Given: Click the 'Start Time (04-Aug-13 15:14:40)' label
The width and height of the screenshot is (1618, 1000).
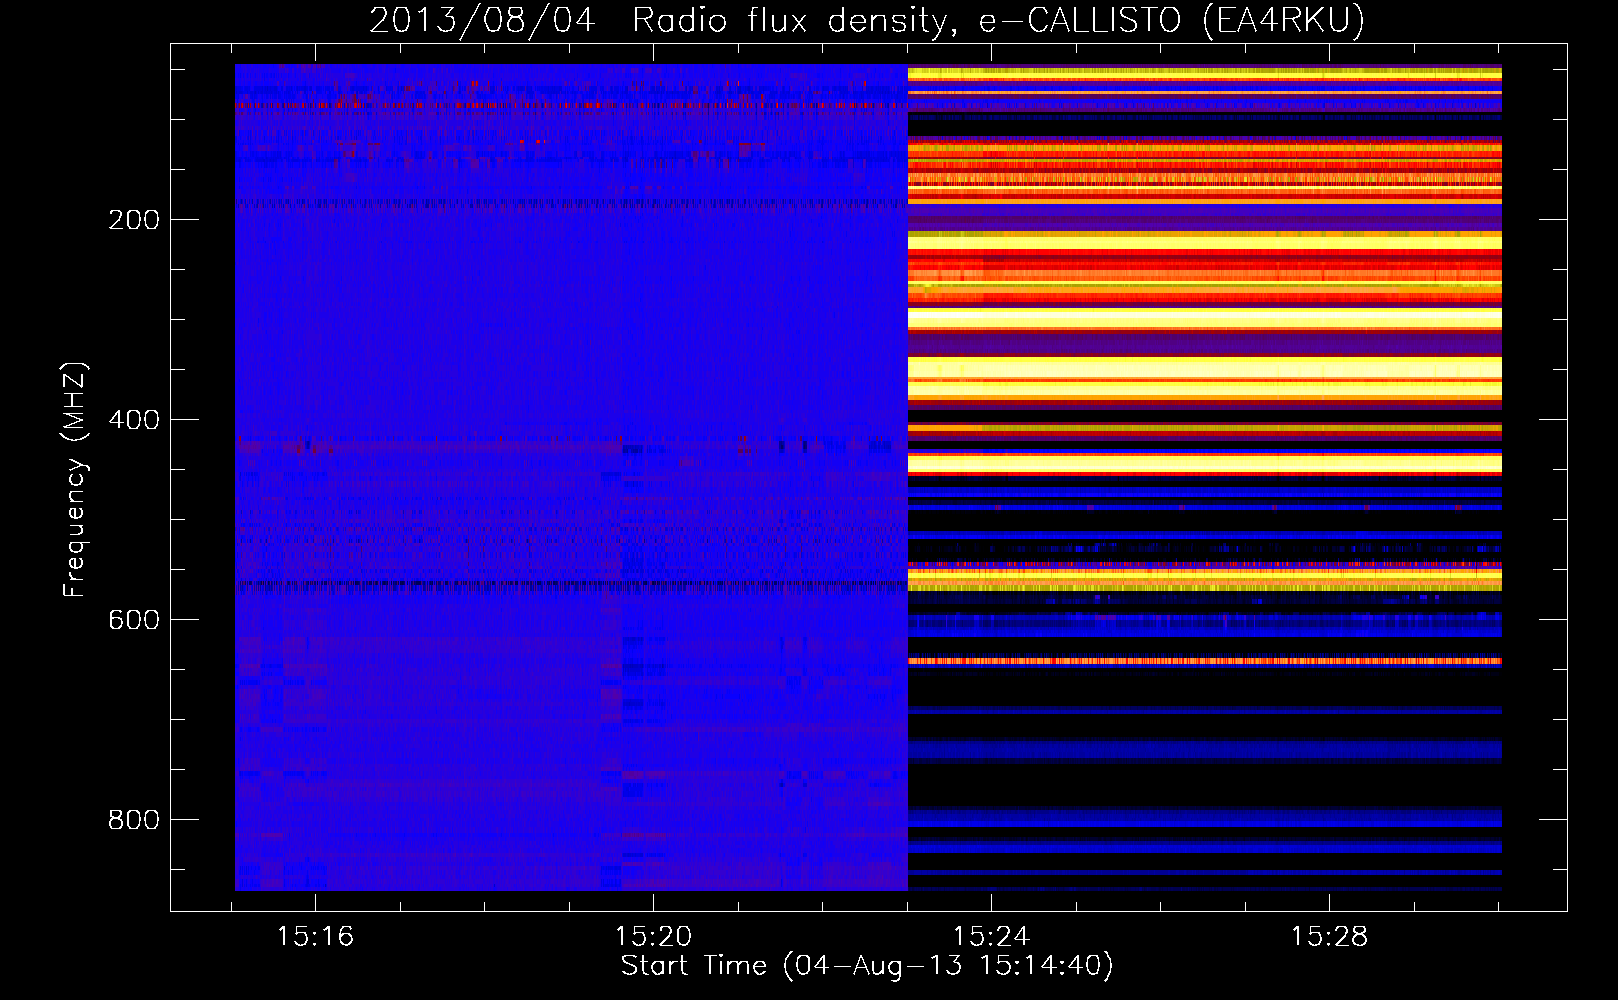Looking at the screenshot, I should click(x=868, y=966).
